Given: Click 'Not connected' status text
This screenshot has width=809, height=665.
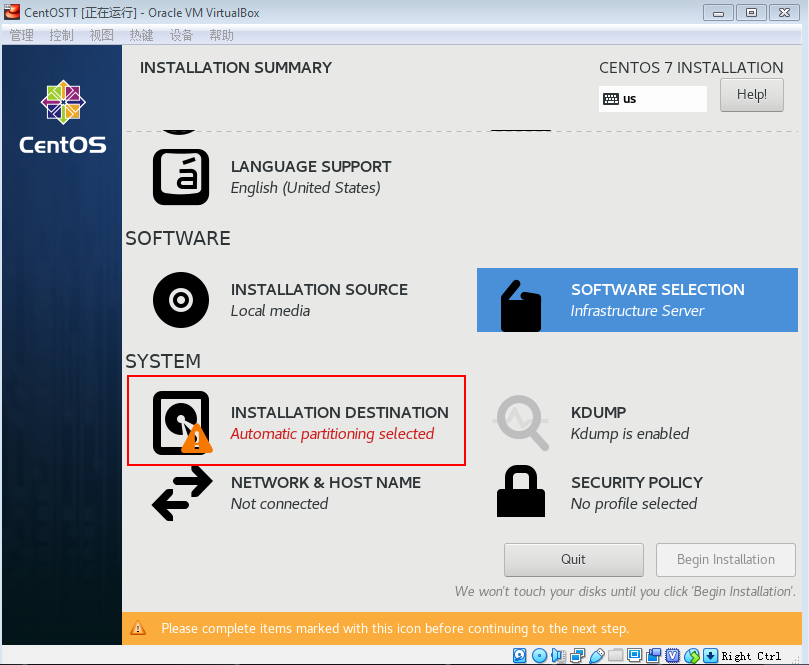Looking at the screenshot, I should 279,504.
